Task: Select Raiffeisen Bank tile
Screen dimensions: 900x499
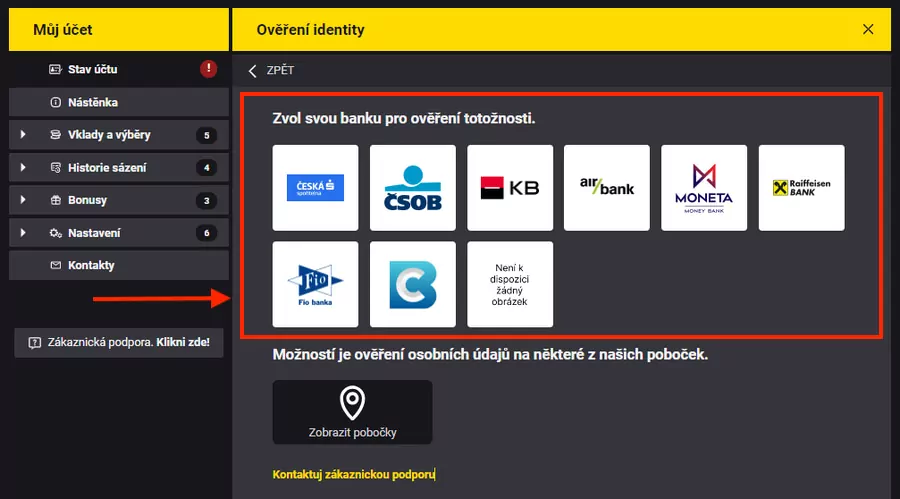Action: point(801,188)
